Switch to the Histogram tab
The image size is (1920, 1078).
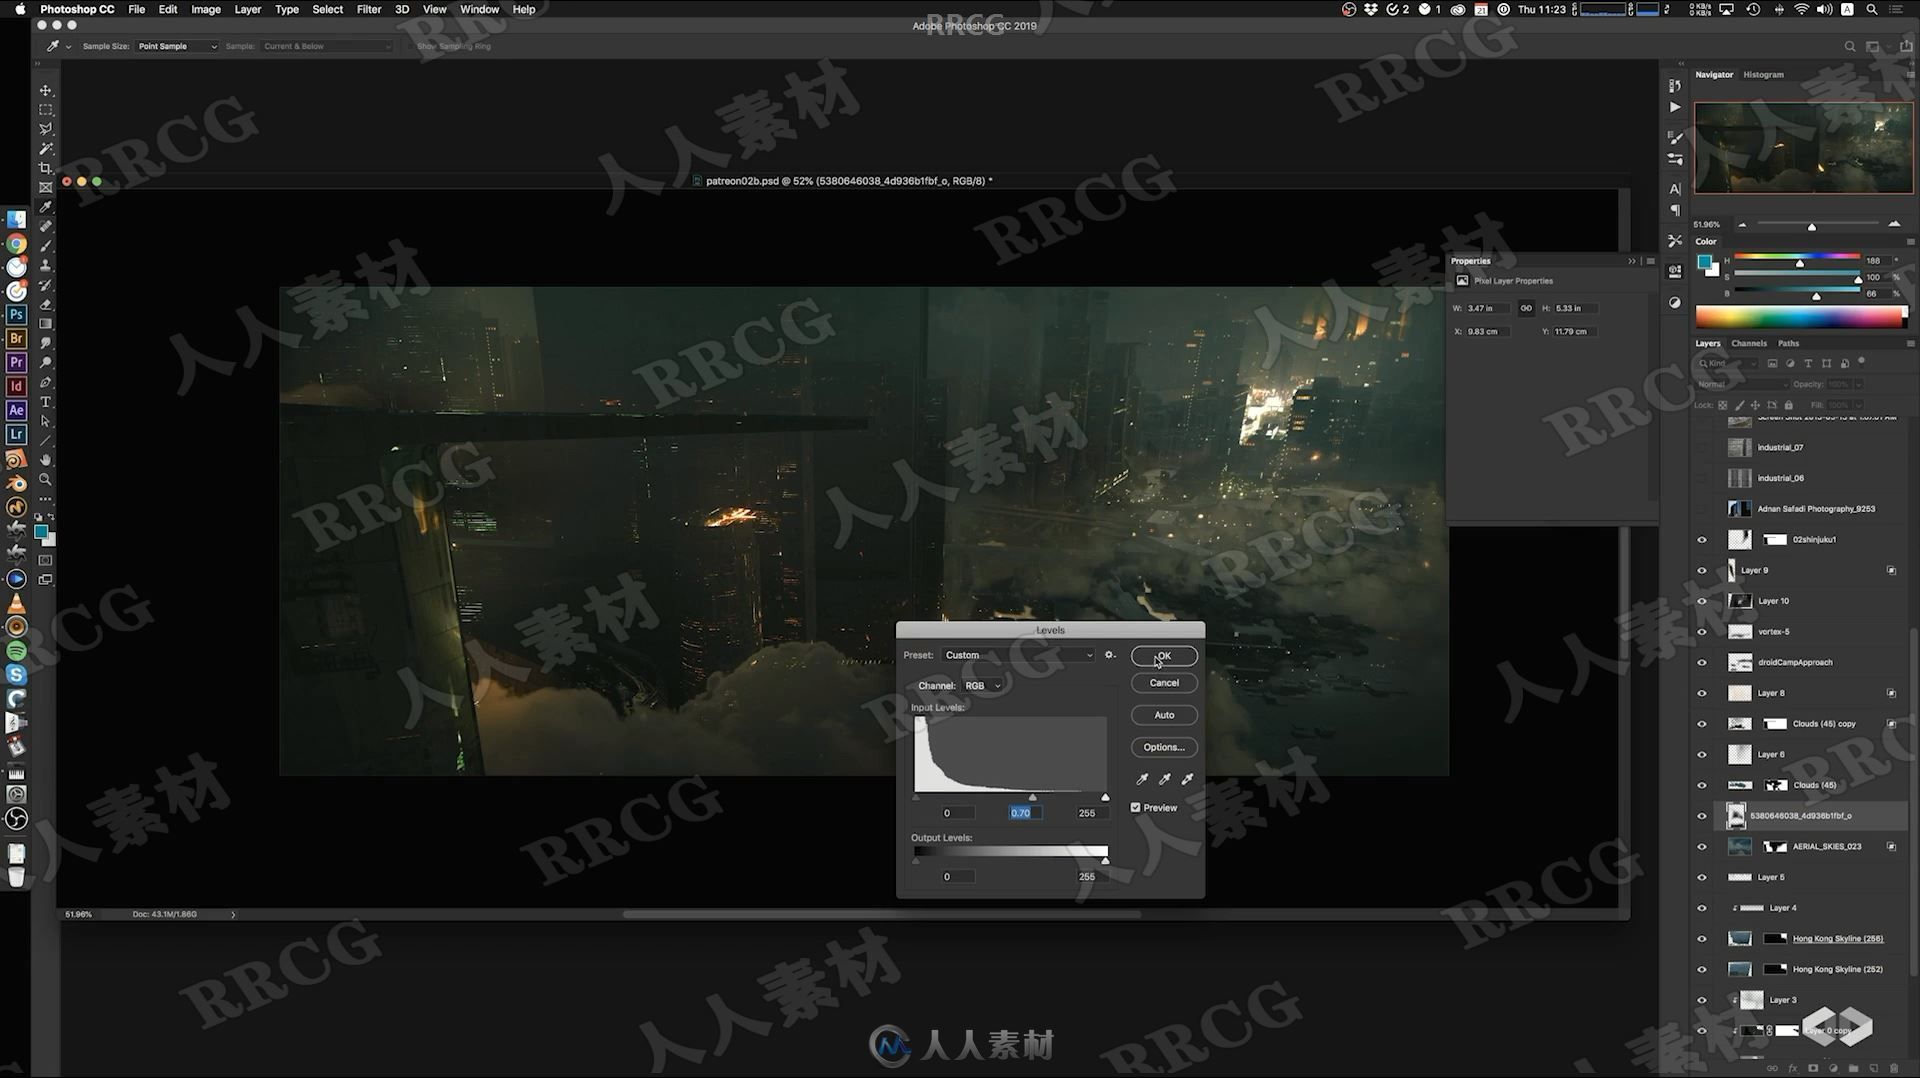(1763, 74)
